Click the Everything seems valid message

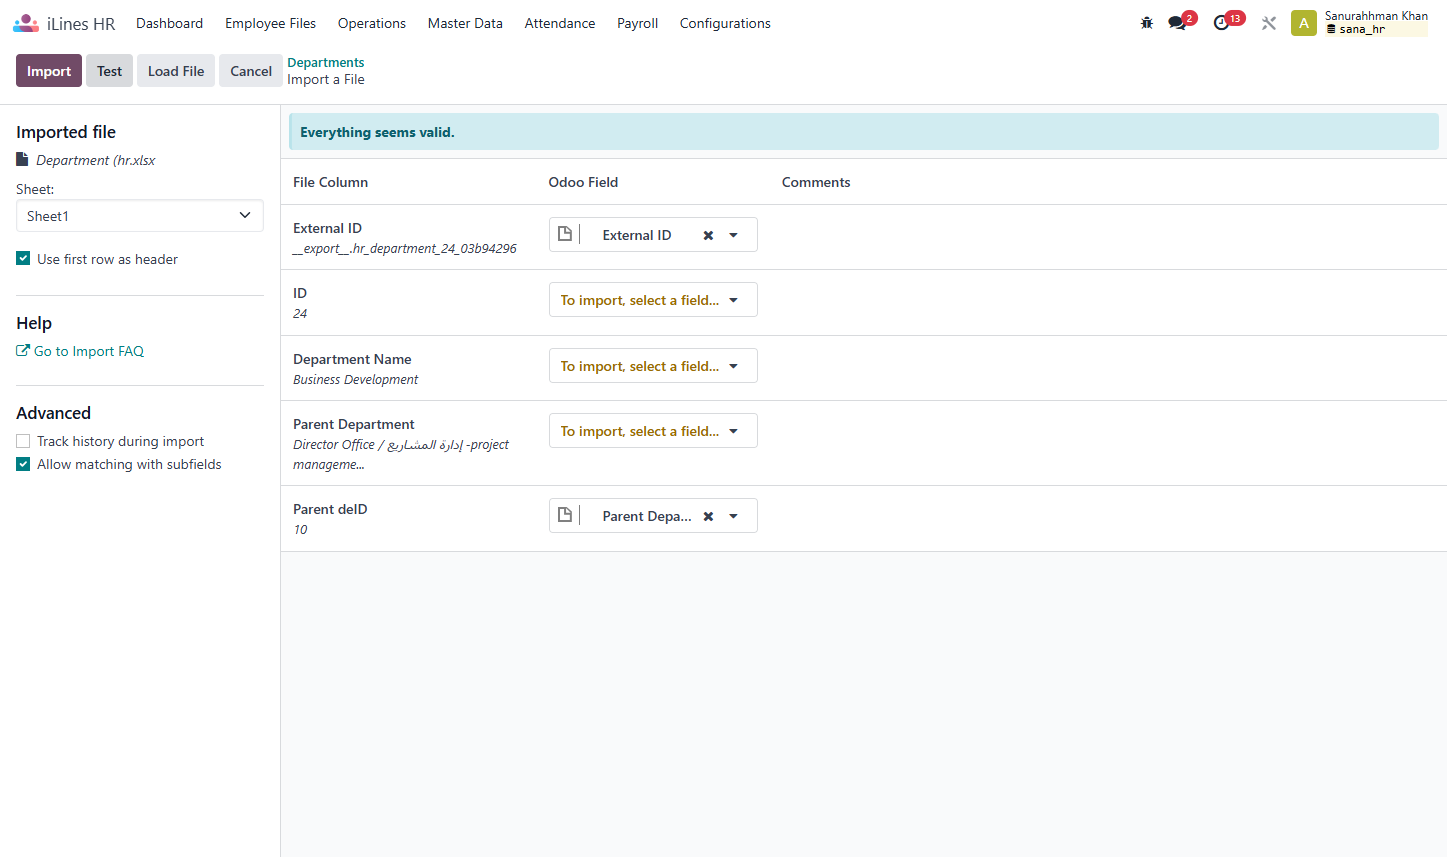(377, 132)
